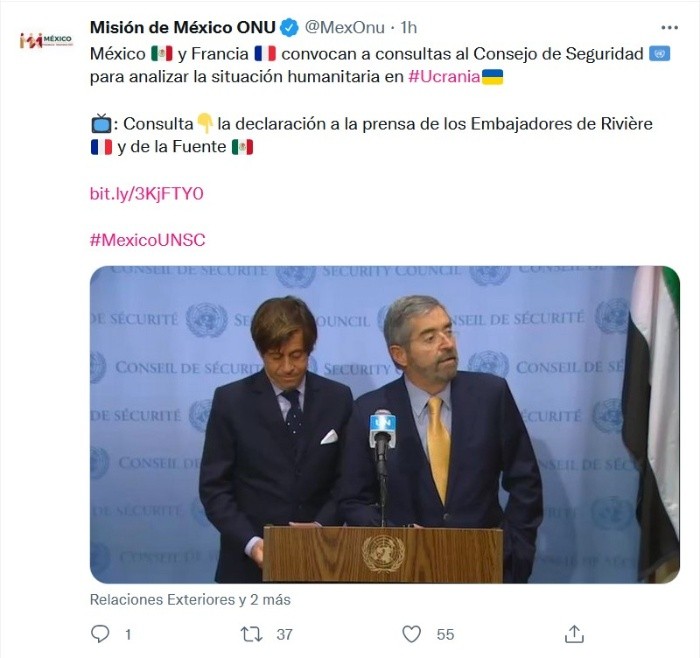Click the UN emblem emoji after Seguridad
This screenshot has height=658, width=700.
(x=659, y=52)
